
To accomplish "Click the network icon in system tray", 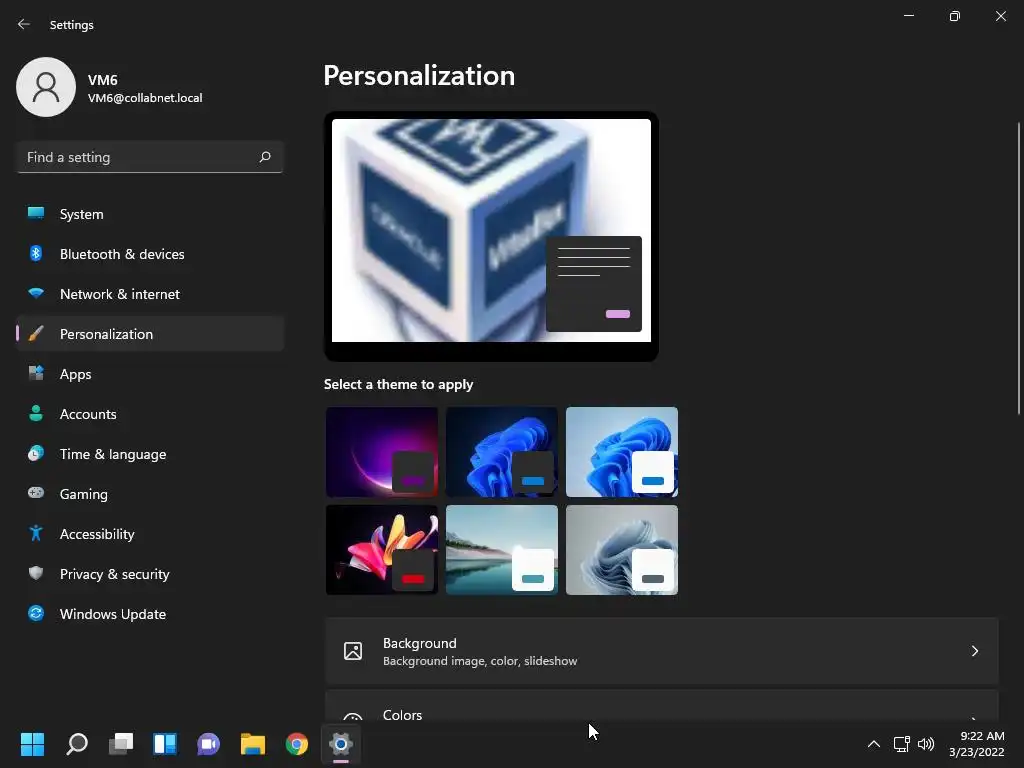I will point(901,744).
